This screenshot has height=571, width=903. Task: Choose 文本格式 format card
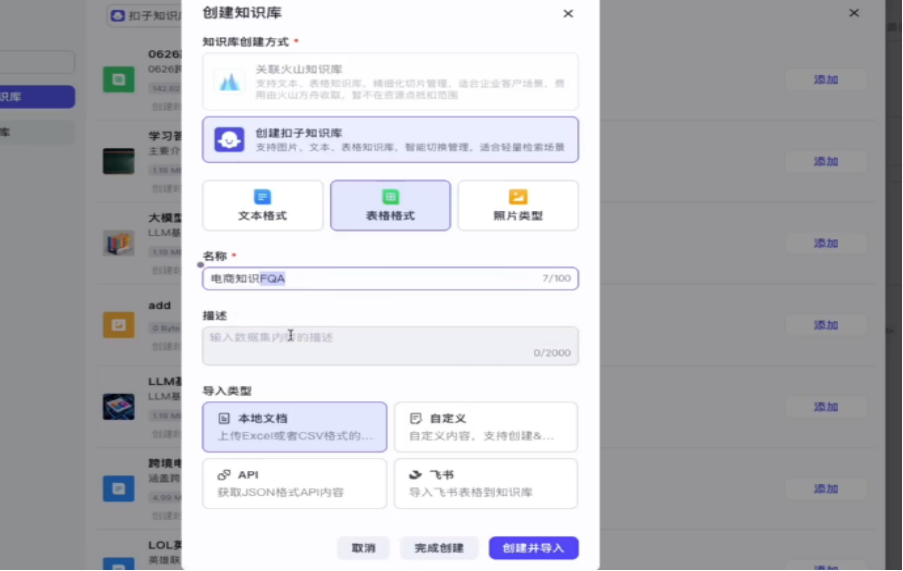(263, 205)
